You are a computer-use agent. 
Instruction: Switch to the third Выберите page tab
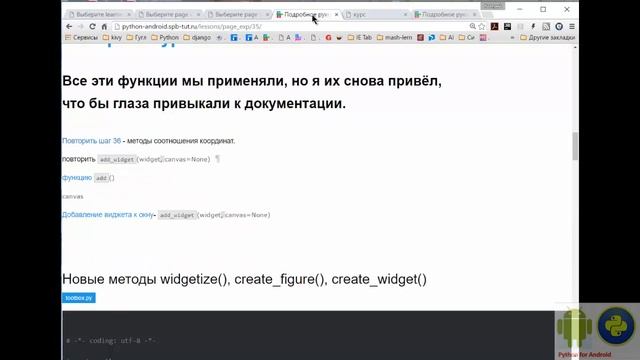pos(237,14)
